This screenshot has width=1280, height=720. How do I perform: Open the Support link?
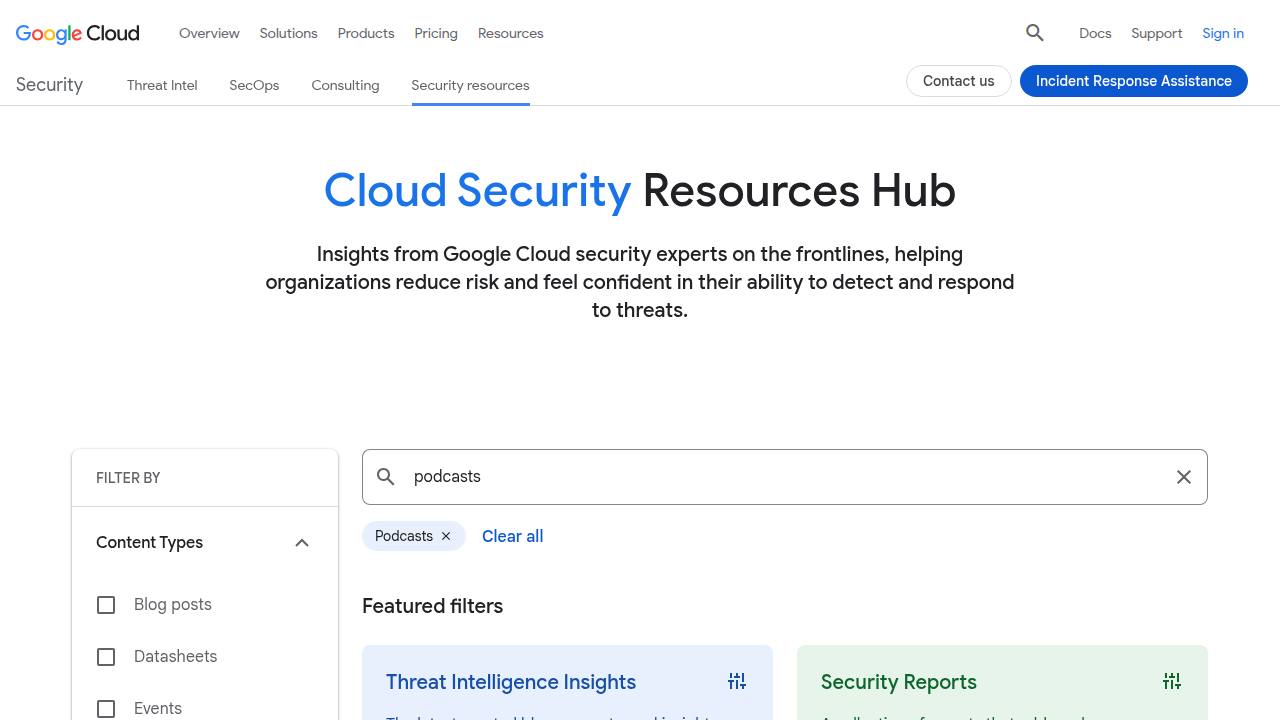1157,33
